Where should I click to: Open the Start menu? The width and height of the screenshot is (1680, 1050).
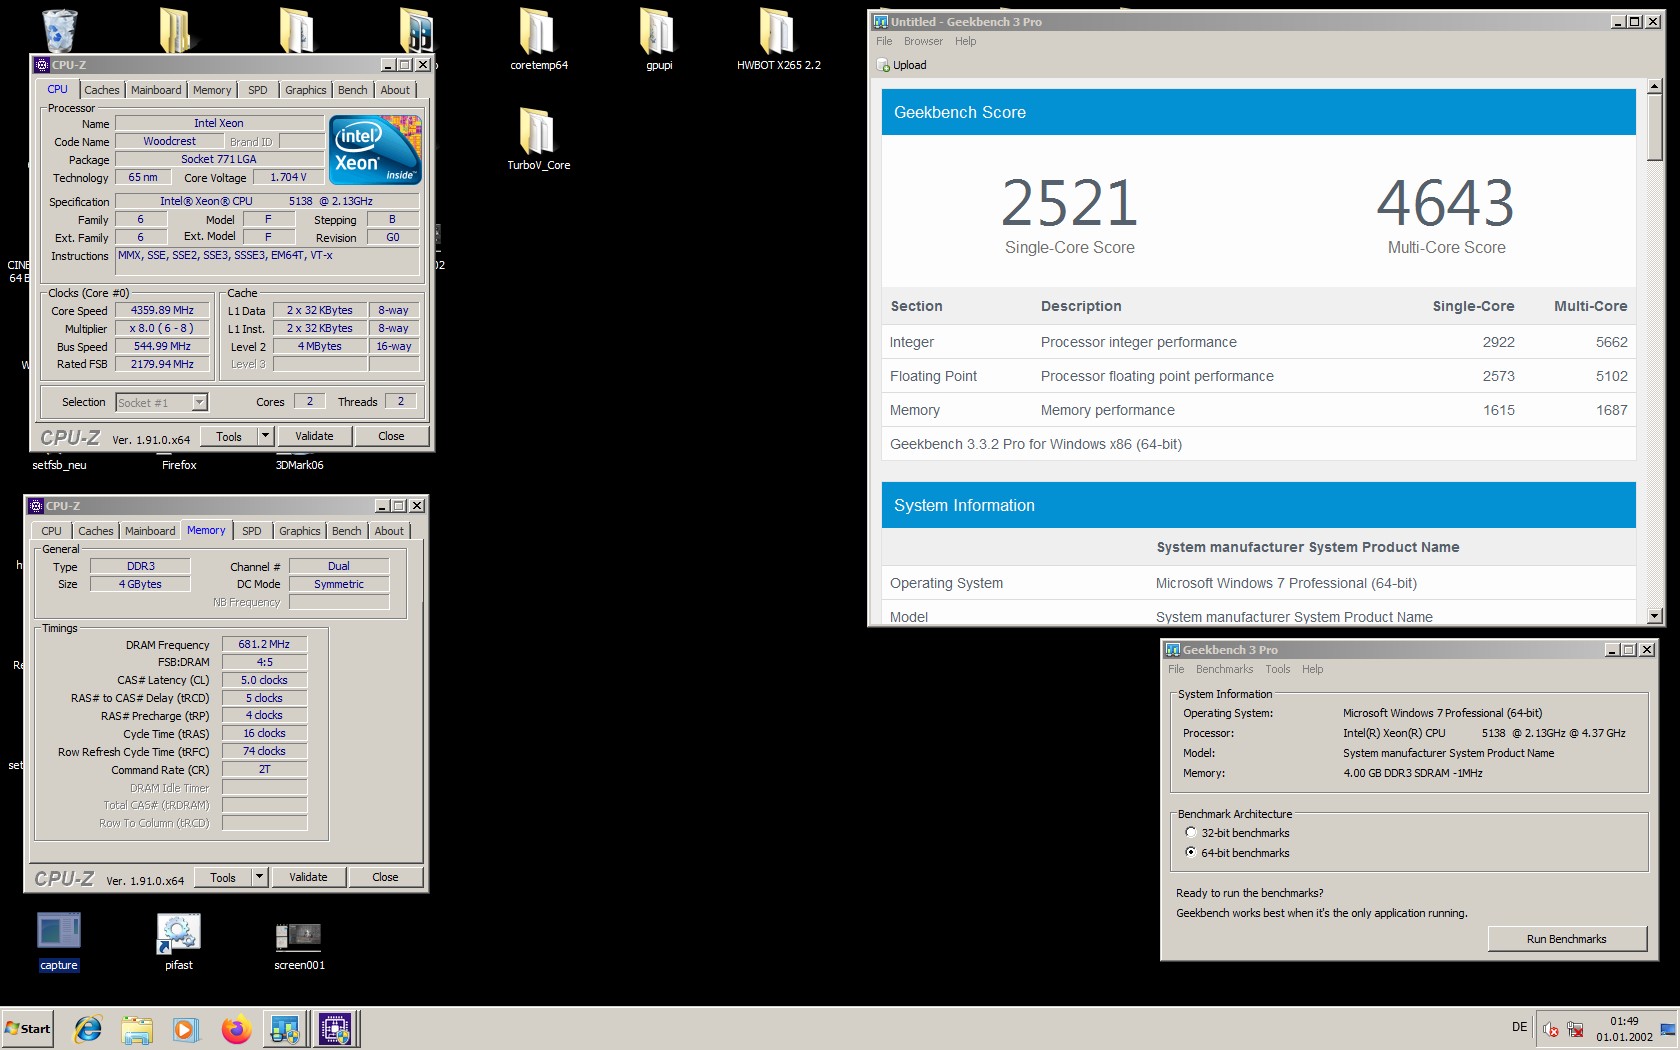point(28,1029)
